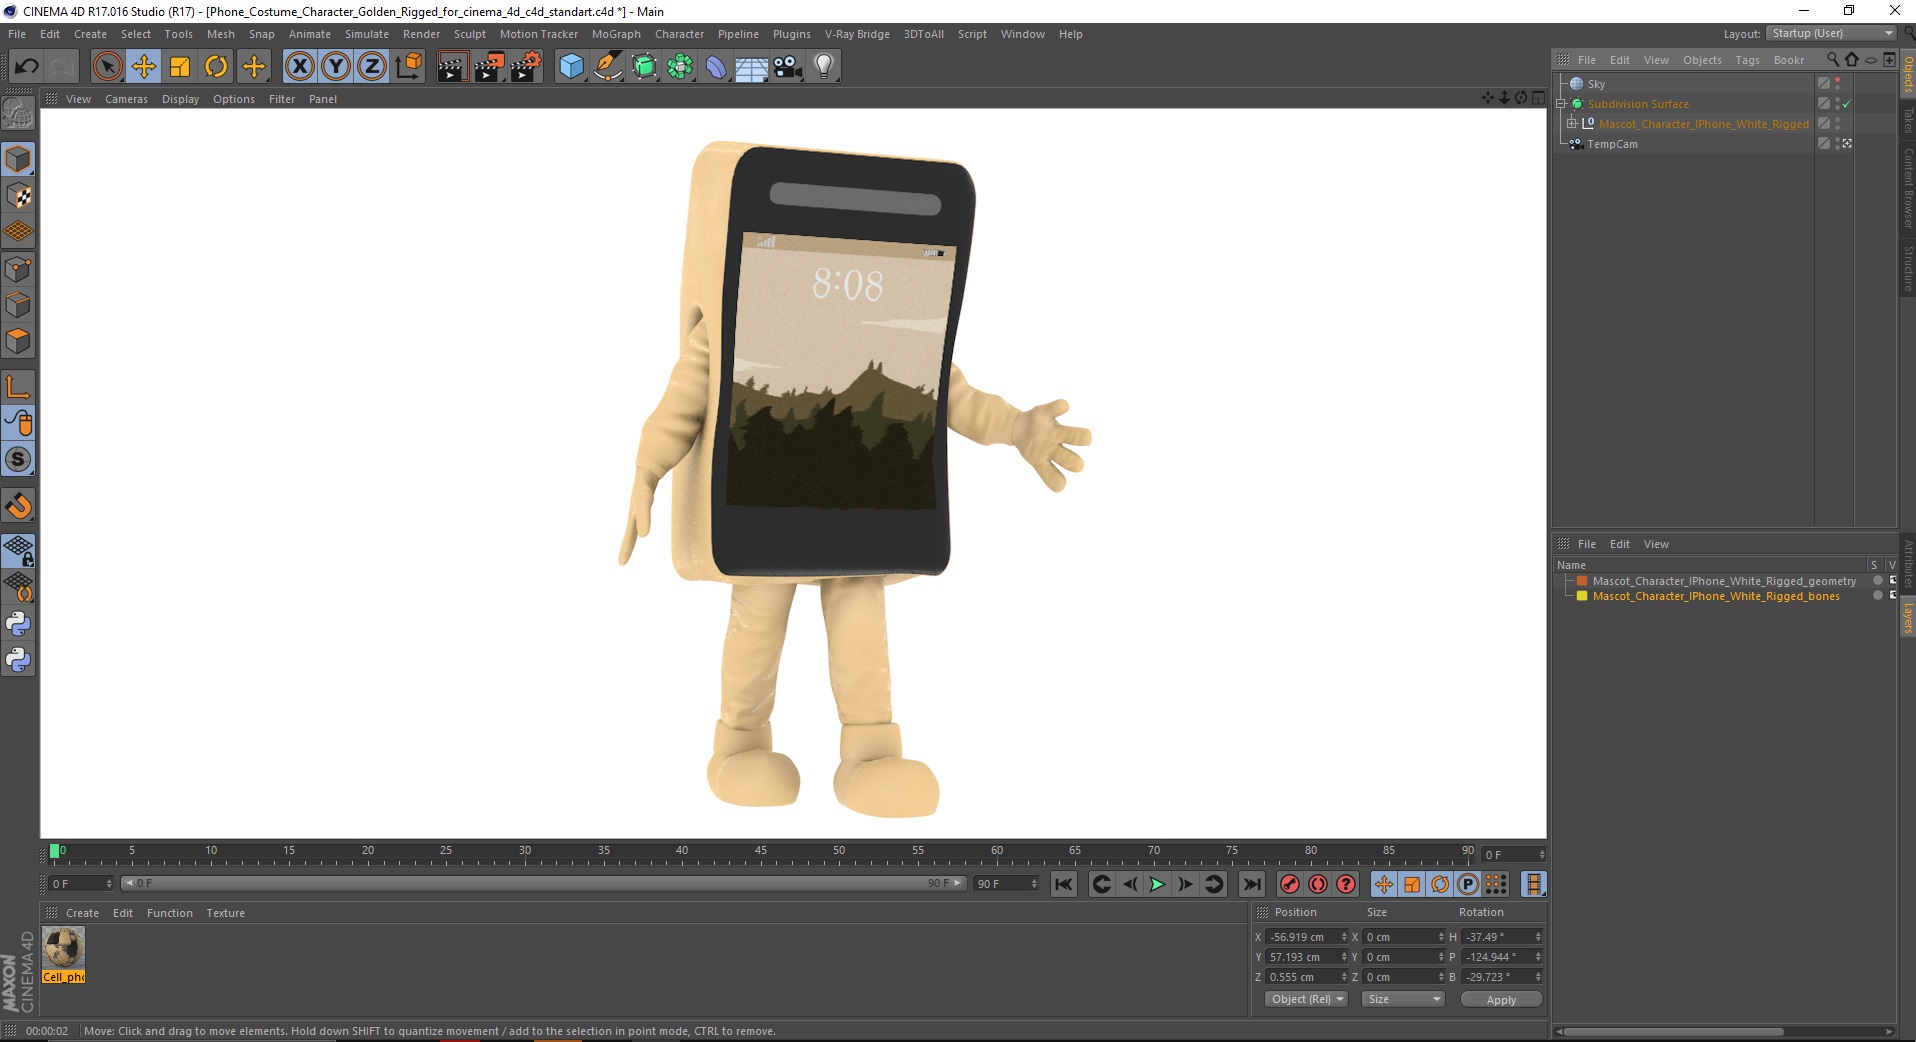Toggle Autokeying red button

(x=1318, y=884)
